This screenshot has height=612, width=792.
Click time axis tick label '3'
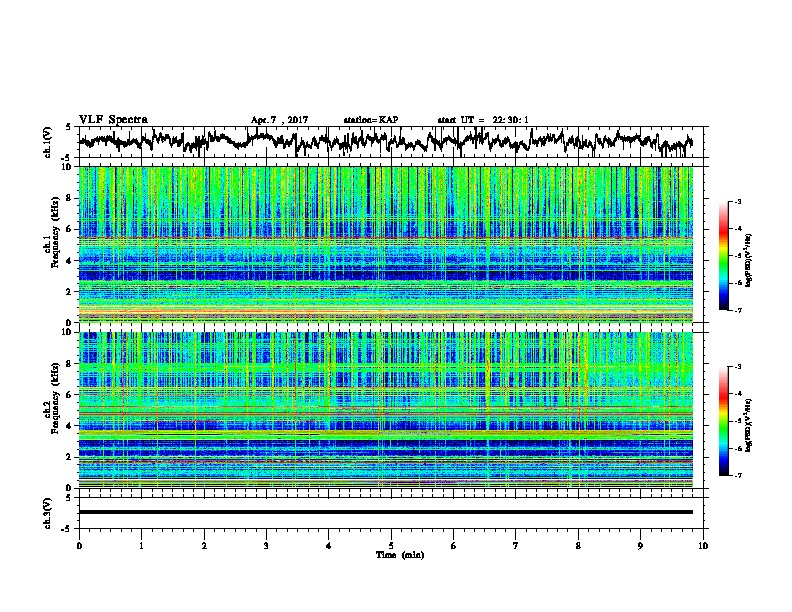point(266,546)
